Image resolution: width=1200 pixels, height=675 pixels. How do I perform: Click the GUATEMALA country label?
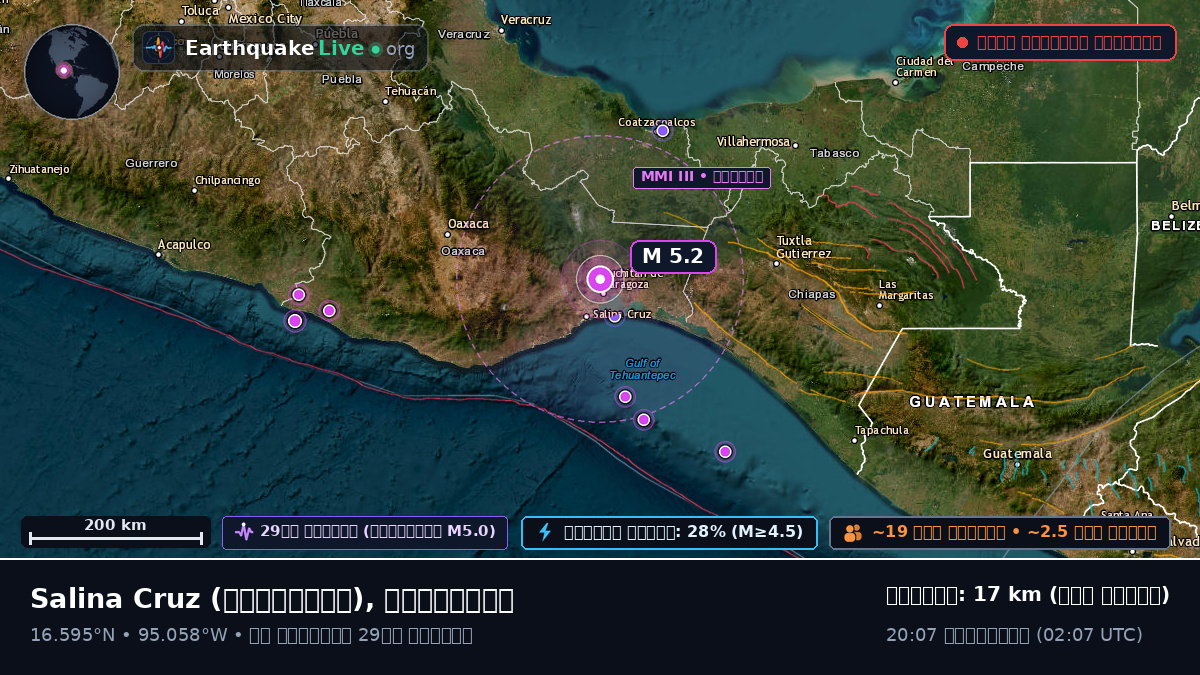click(x=972, y=402)
